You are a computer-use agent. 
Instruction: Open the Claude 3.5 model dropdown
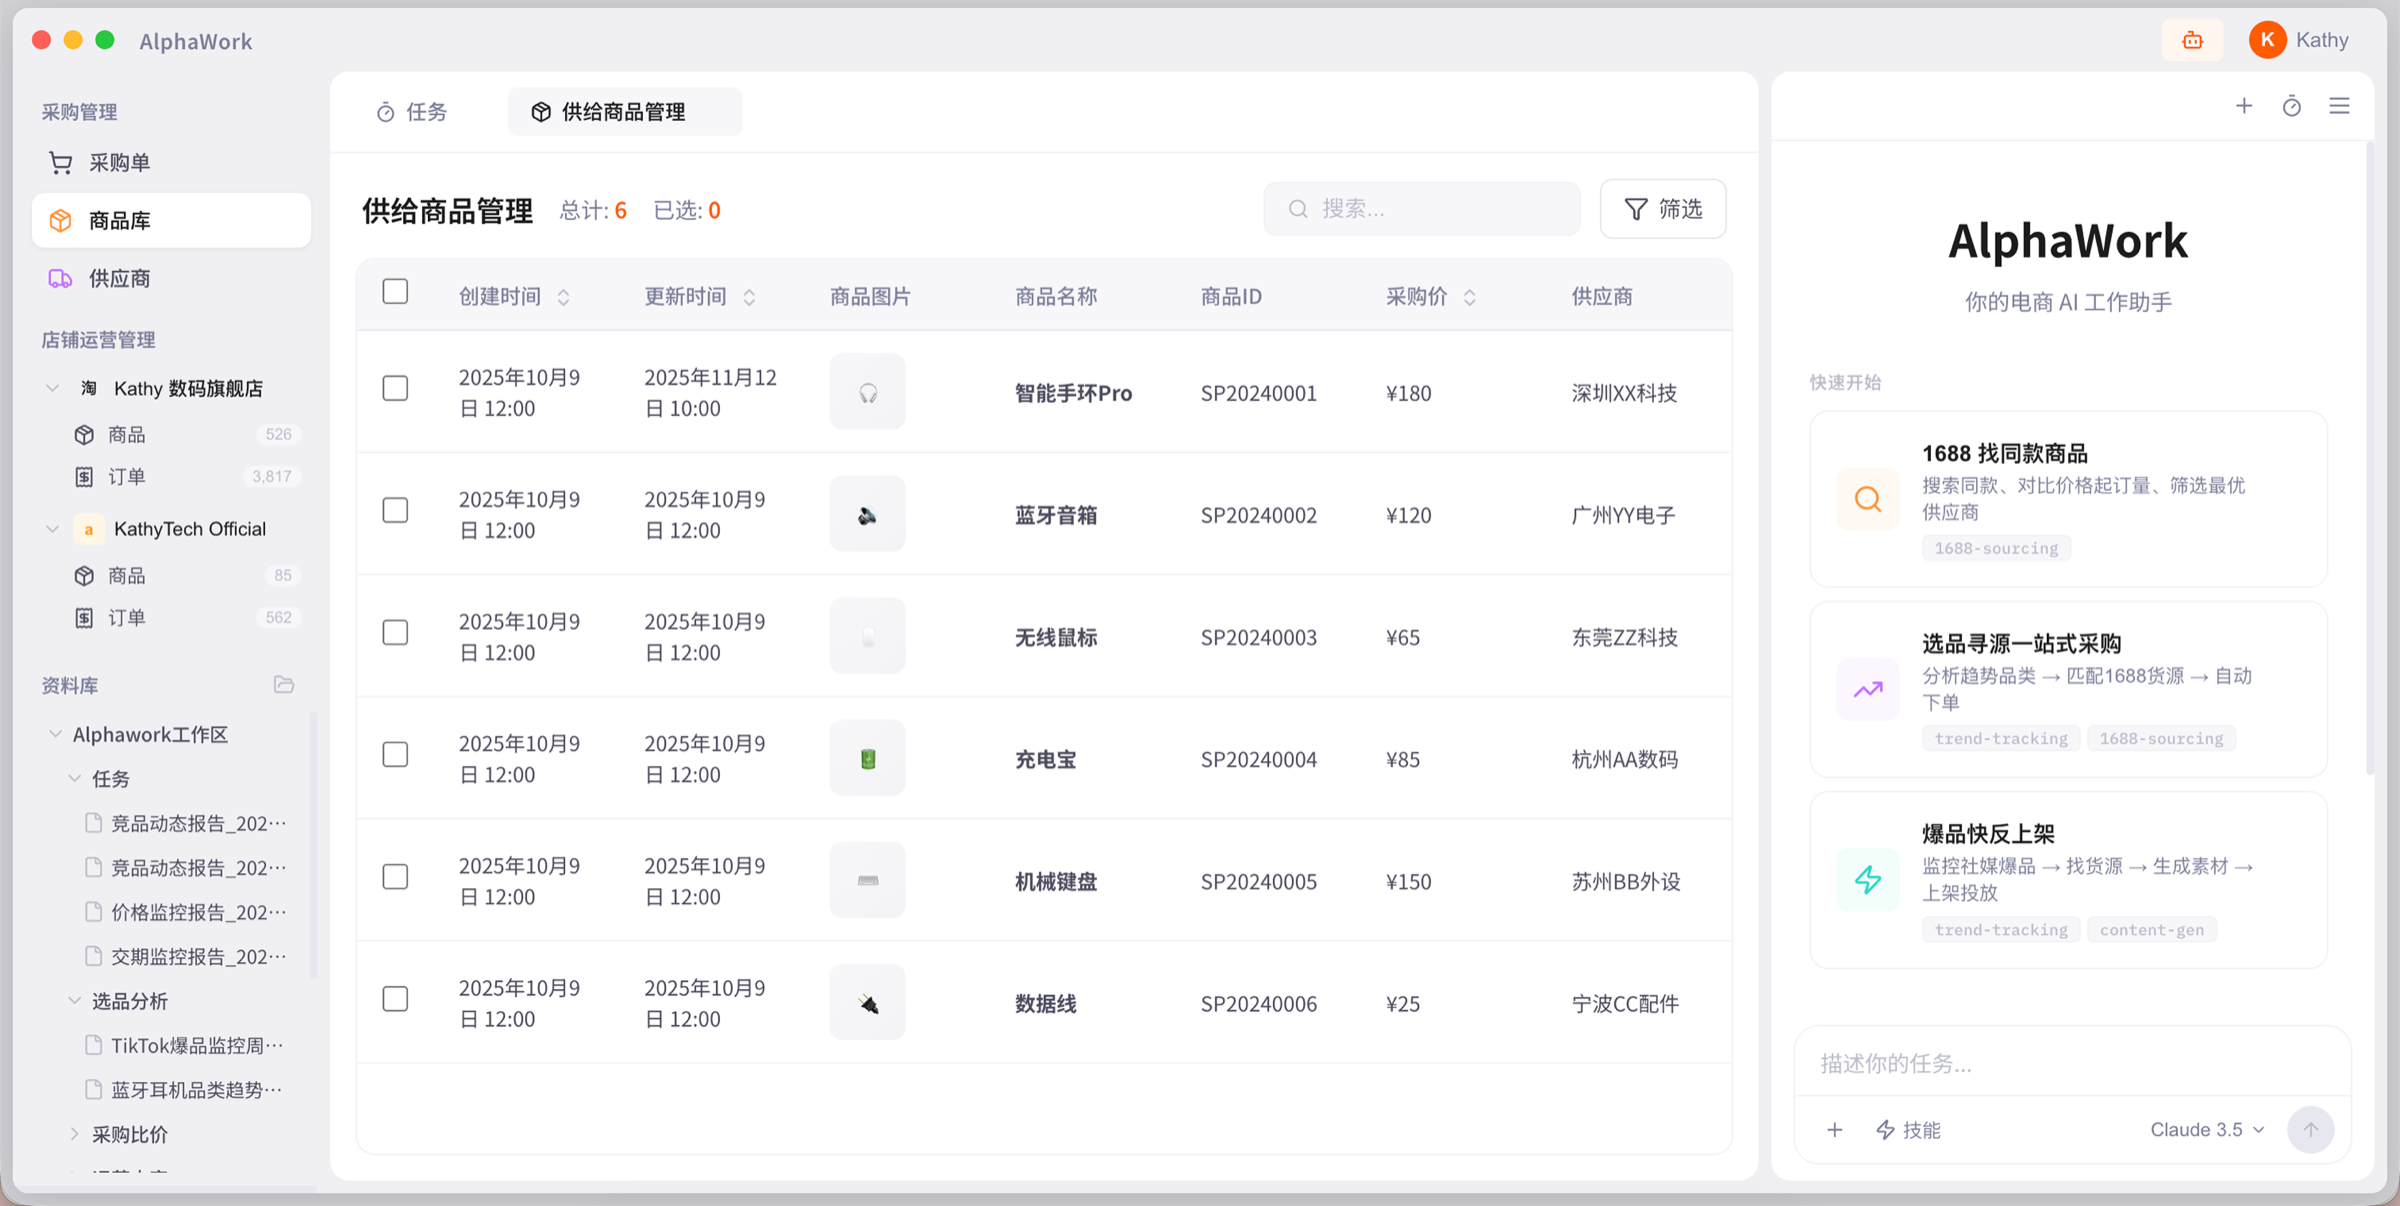point(2207,1130)
